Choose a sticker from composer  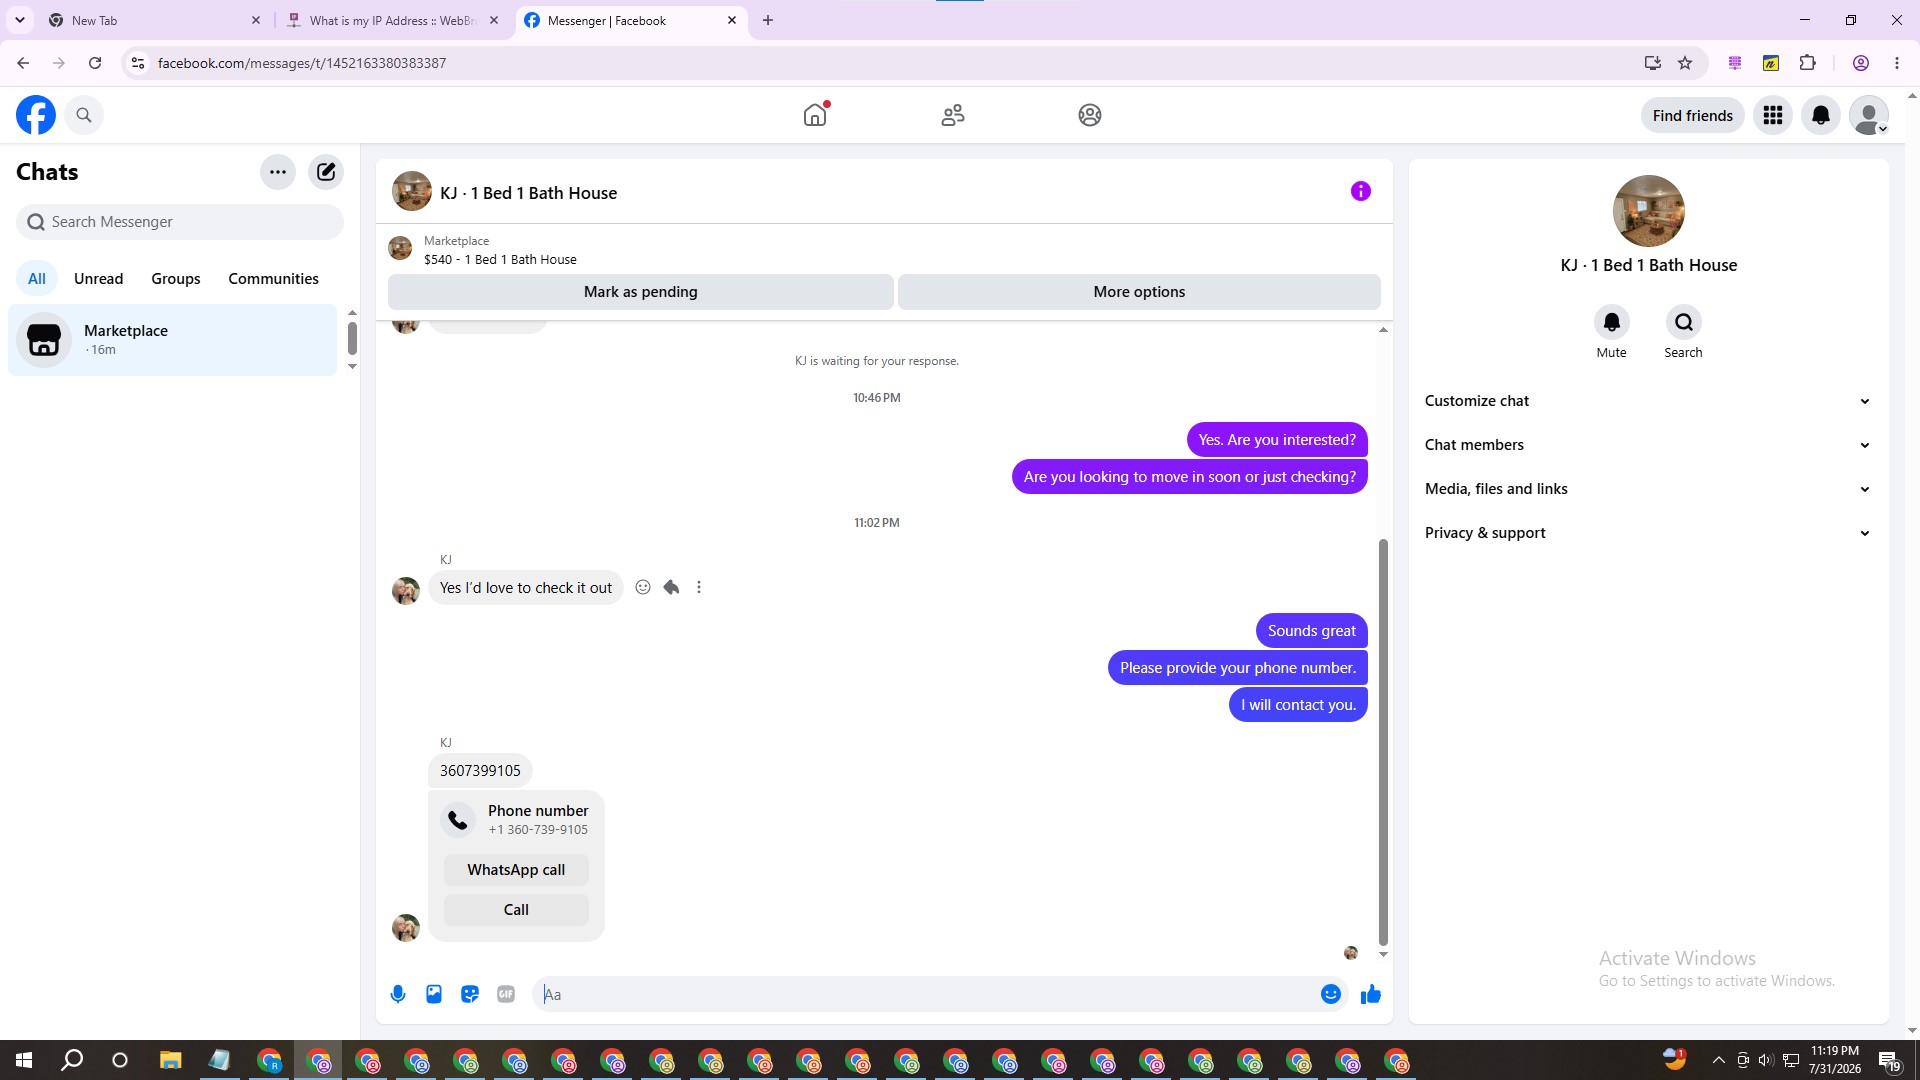coord(470,994)
